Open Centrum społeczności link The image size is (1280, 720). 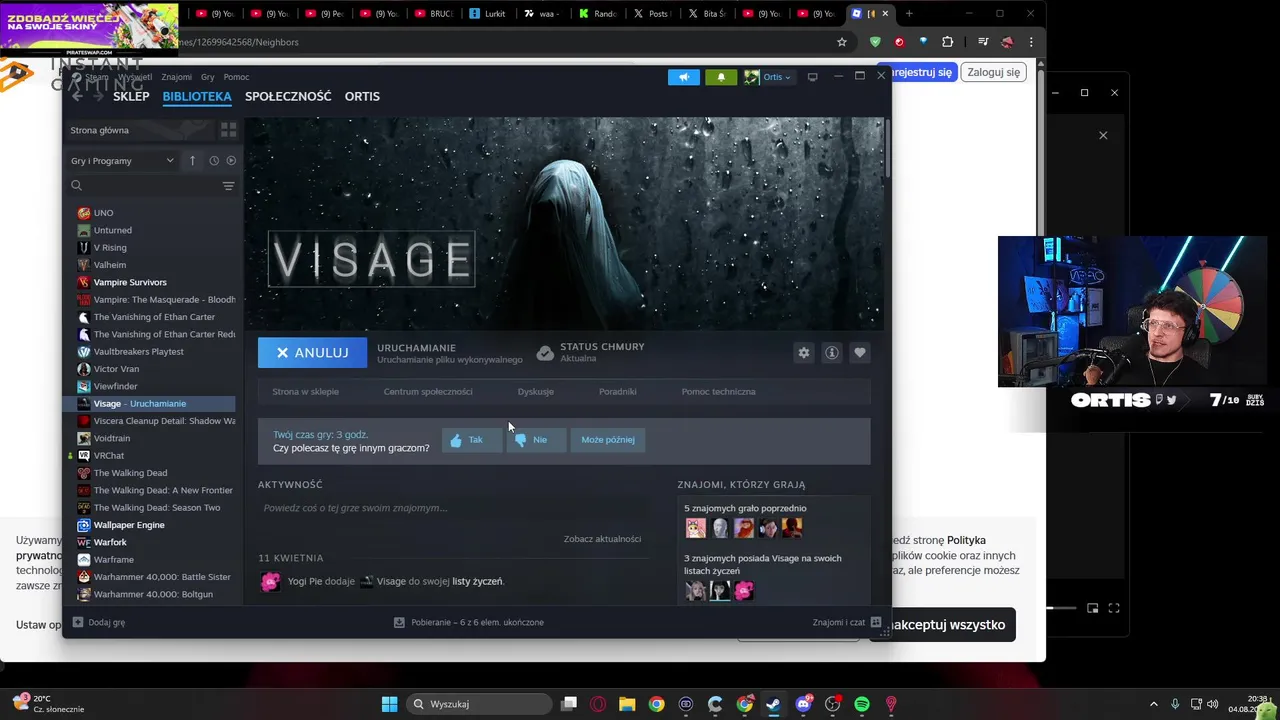pos(428,392)
